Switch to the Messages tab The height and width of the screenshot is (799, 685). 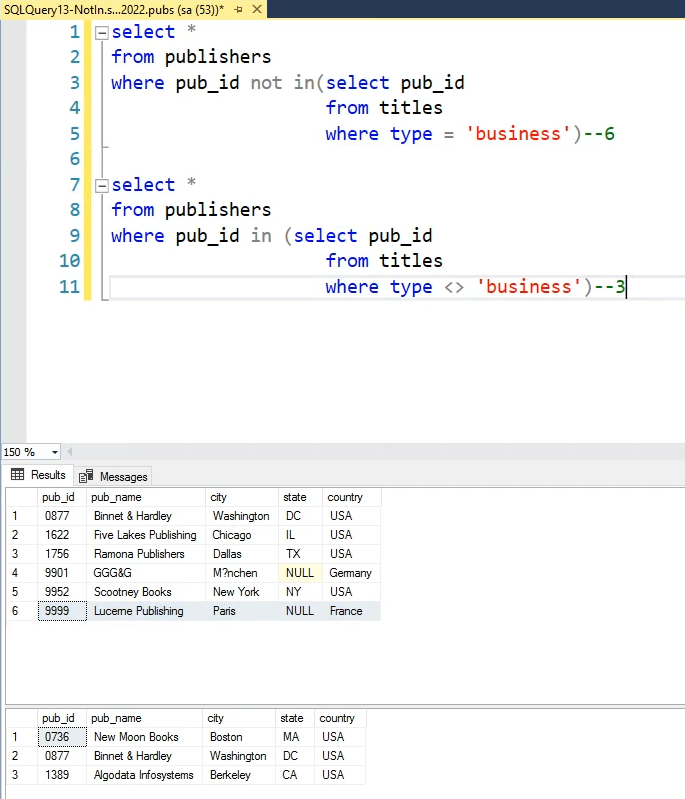pos(114,476)
